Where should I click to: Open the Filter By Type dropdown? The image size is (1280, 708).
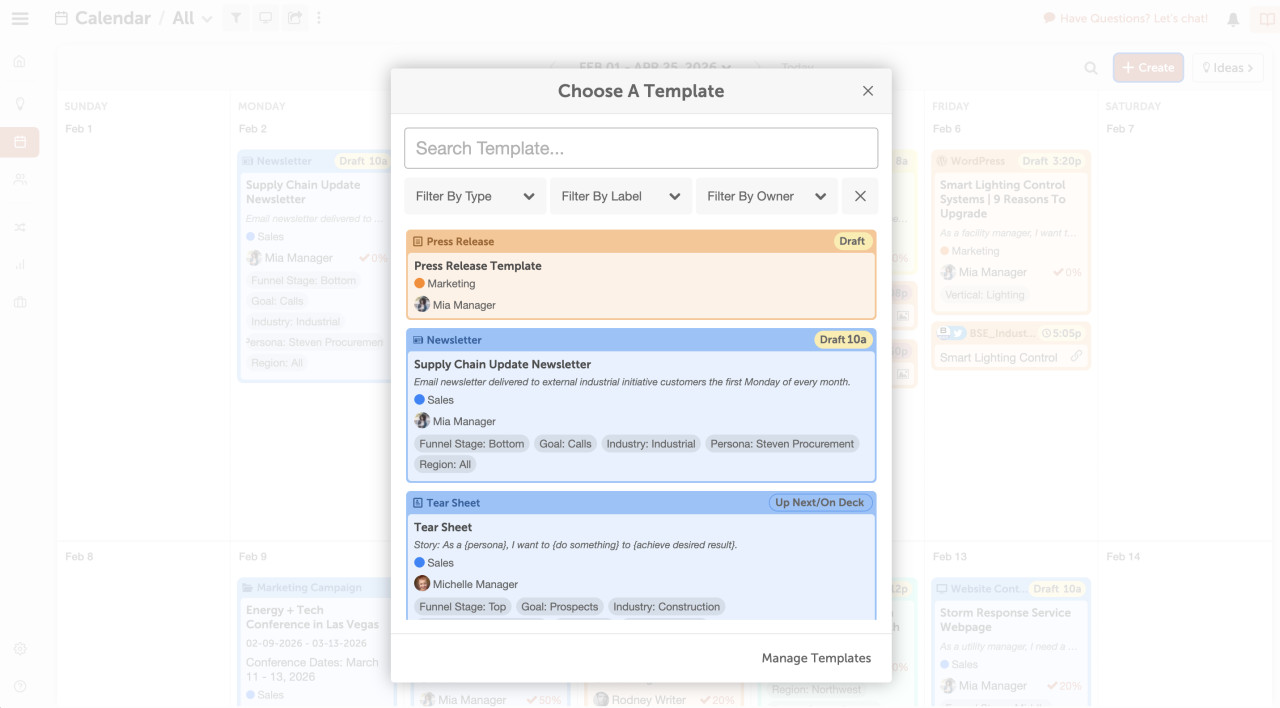click(x=475, y=196)
